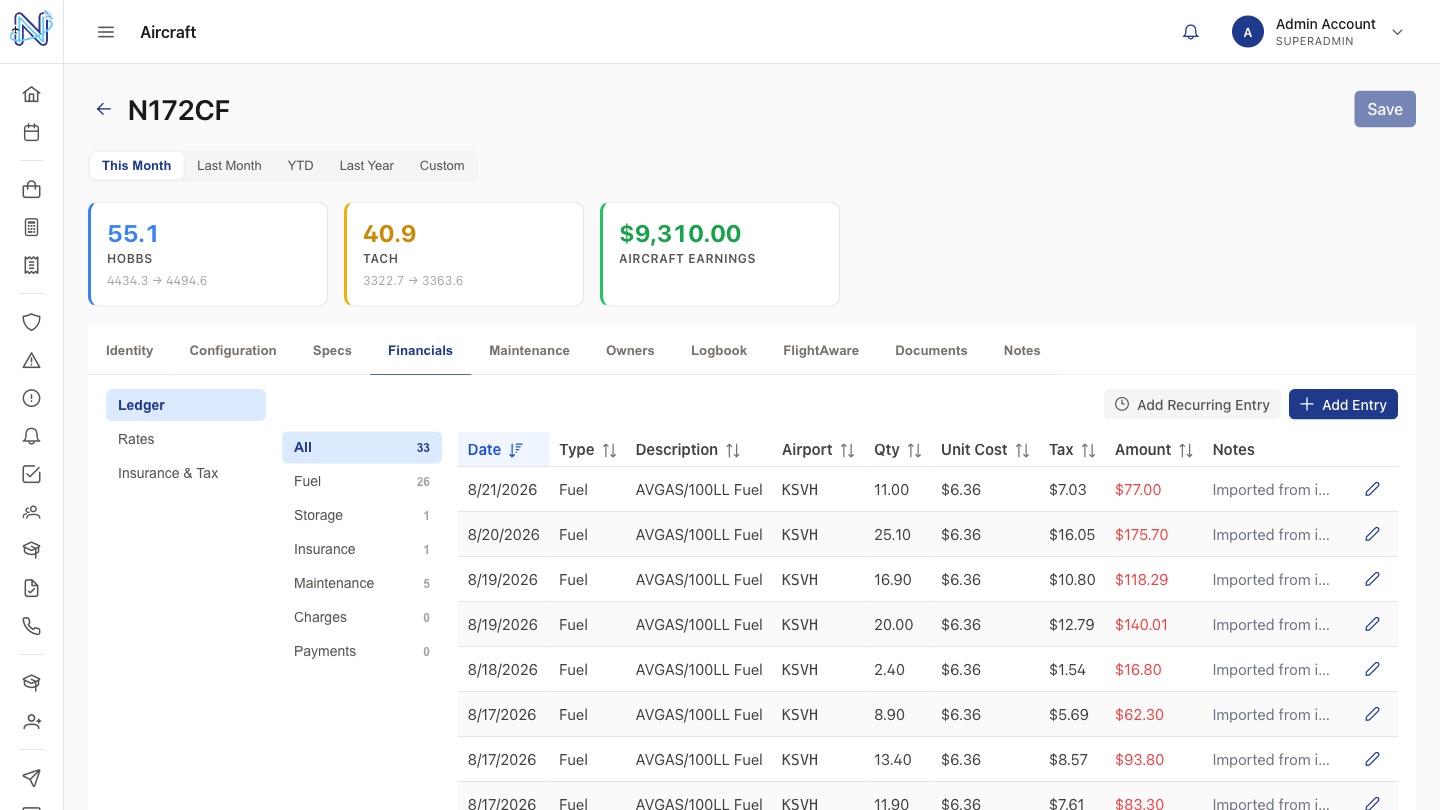Edit the 8/18/2026 $16.80 fuel entry

point(1372,669)
